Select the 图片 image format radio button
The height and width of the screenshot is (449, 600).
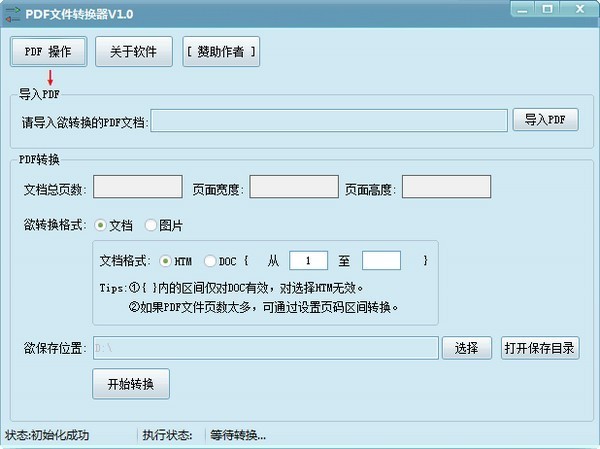click(151, 225)
